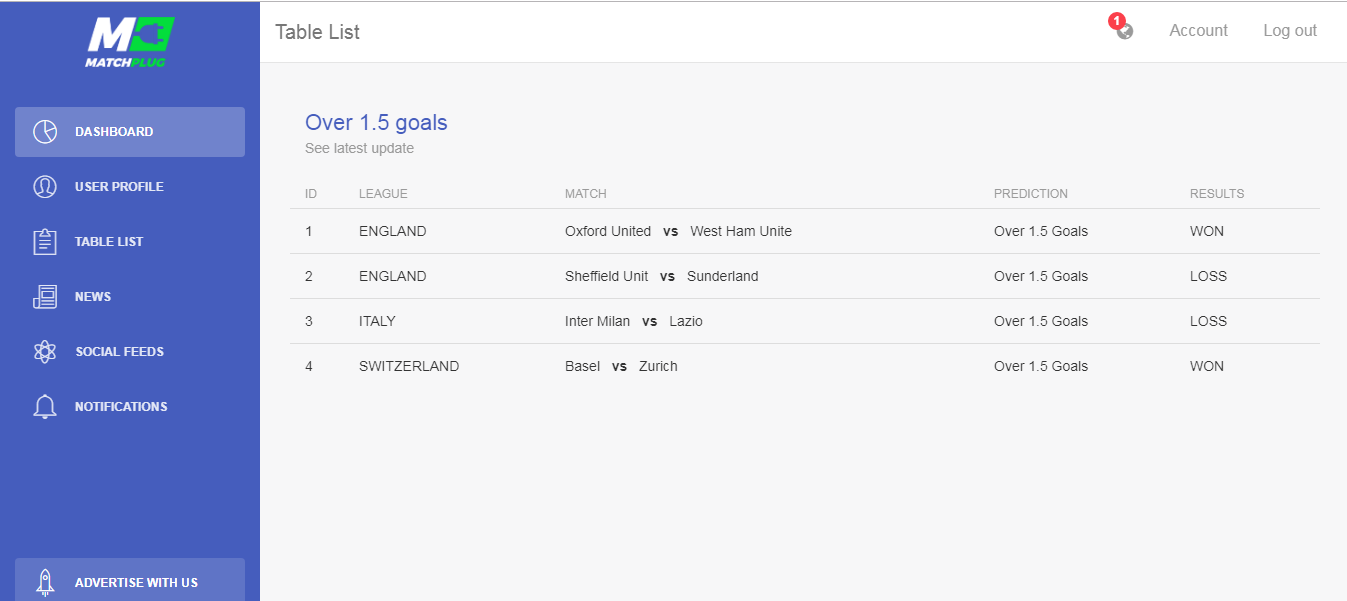This screenshot has height=601, width=1347.
Task: Click the Dashboard pie chart icon
Action: click(x=45, y=132)
